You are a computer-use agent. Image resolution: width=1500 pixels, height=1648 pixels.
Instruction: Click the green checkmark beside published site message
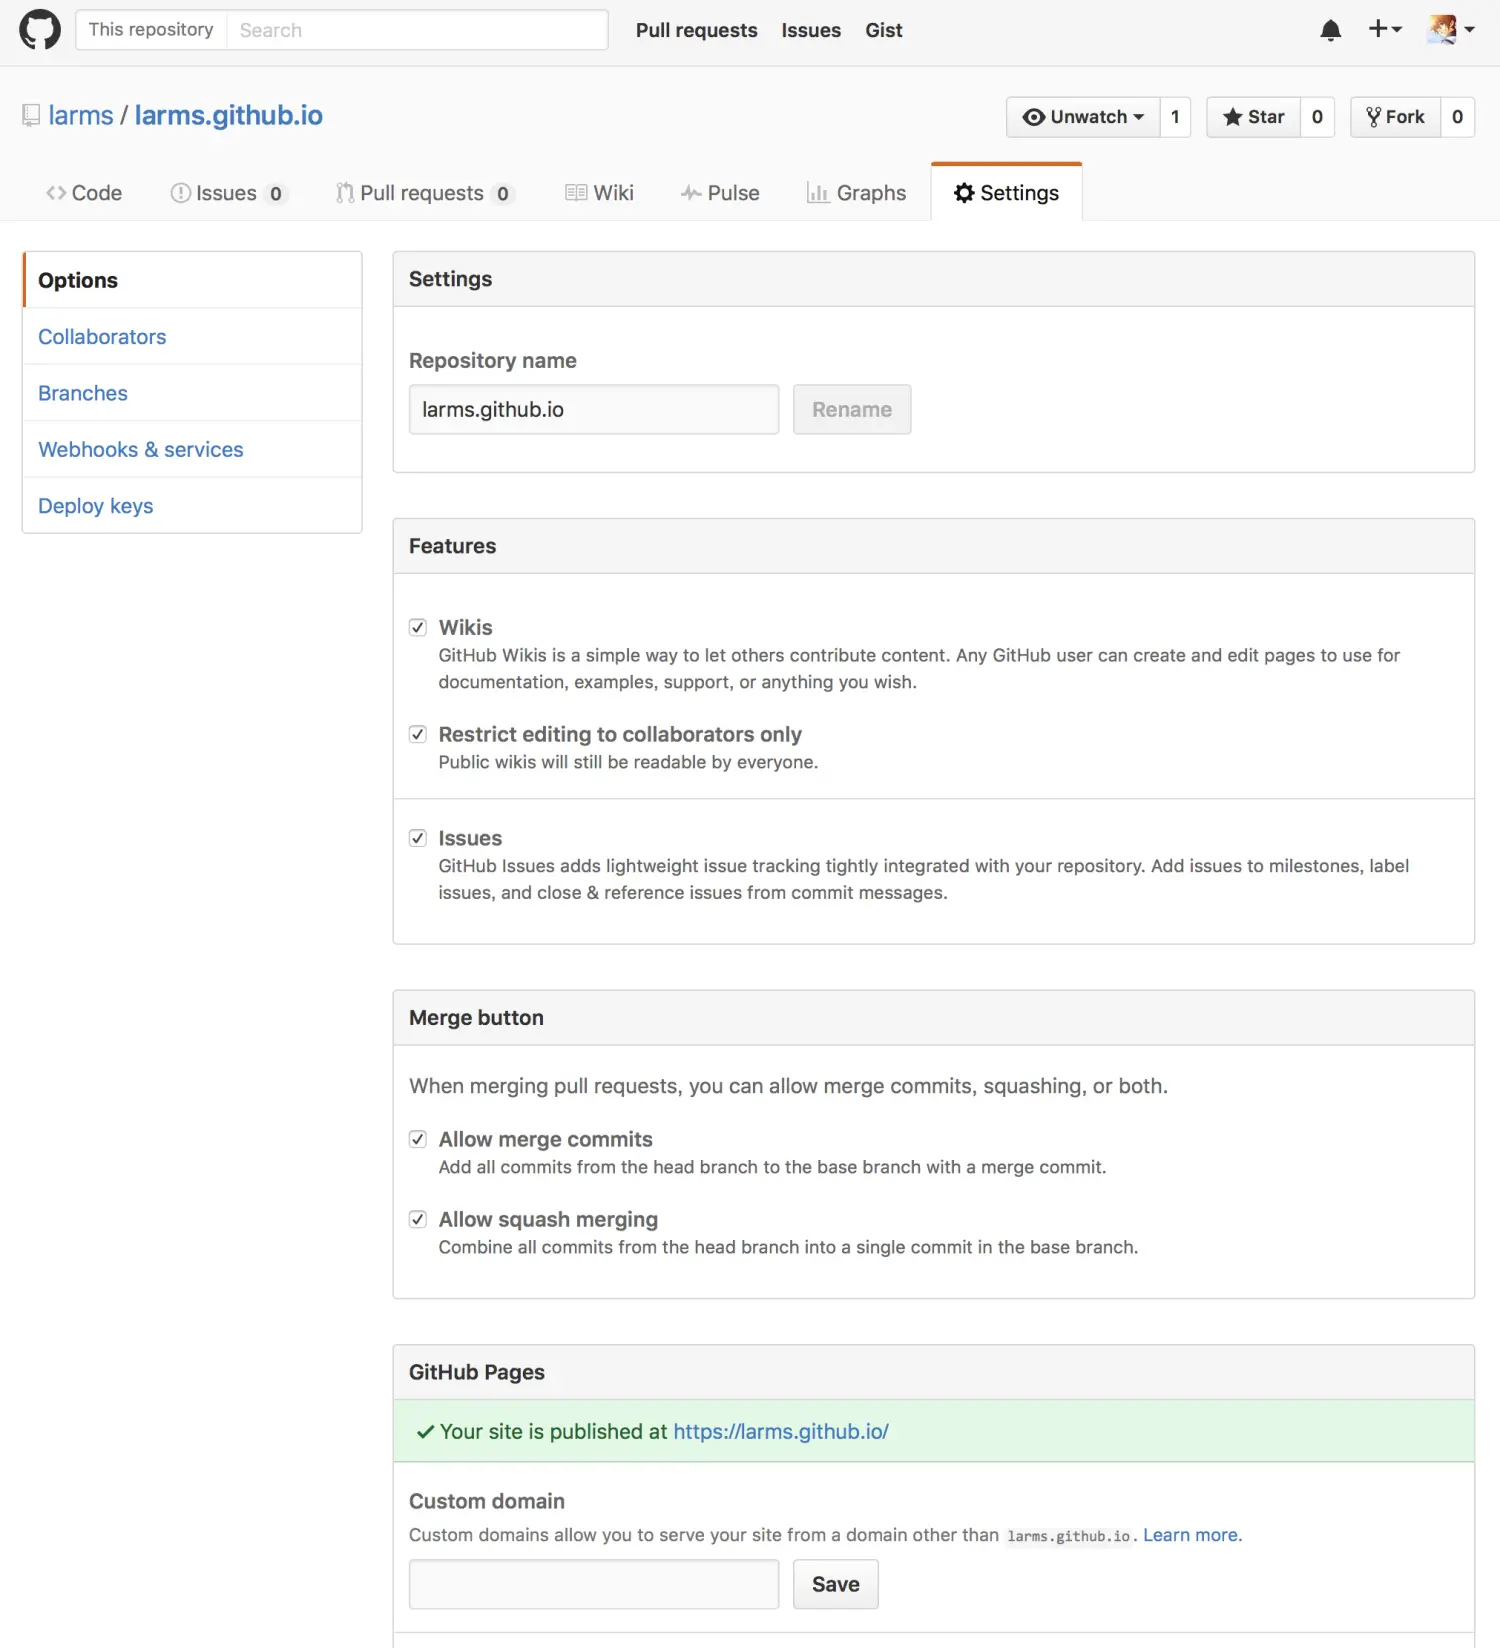[425, 1432]
